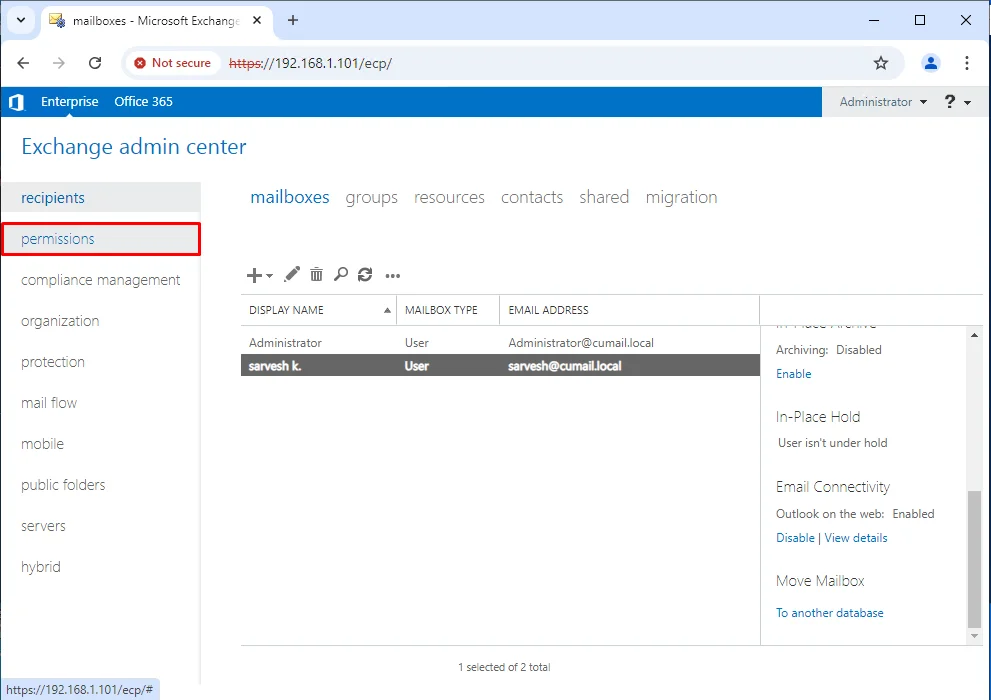The height and width of the screenshot is (700, 991).
Task: Open the three-dot More options menu
Action: [x=392, y=276]
